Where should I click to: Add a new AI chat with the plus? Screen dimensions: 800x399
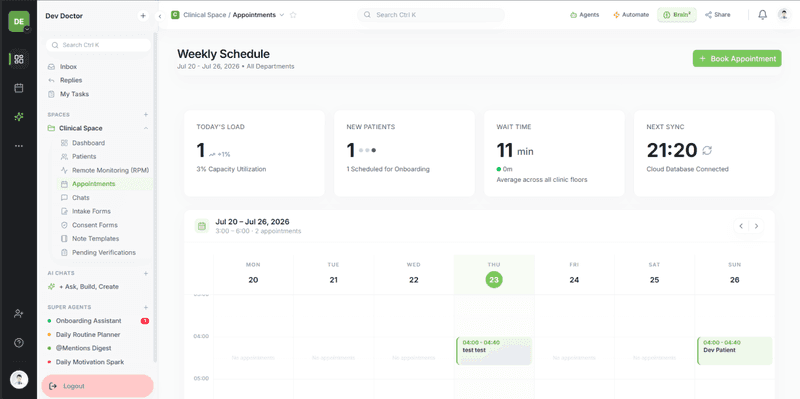(146, 273)
